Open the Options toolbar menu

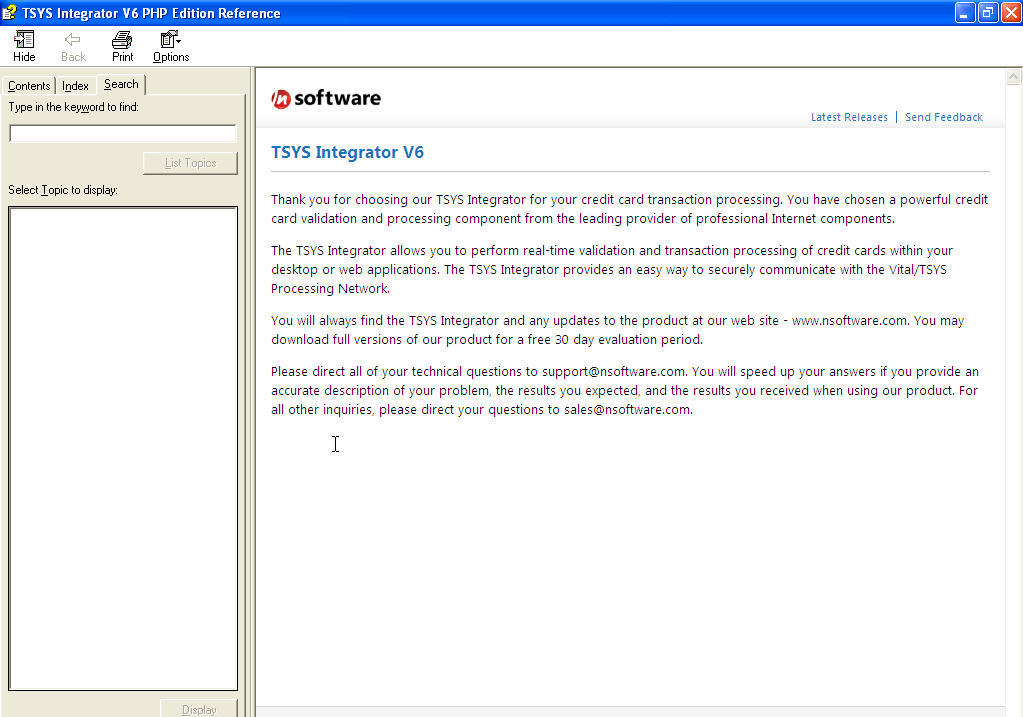tap(171, 46)
